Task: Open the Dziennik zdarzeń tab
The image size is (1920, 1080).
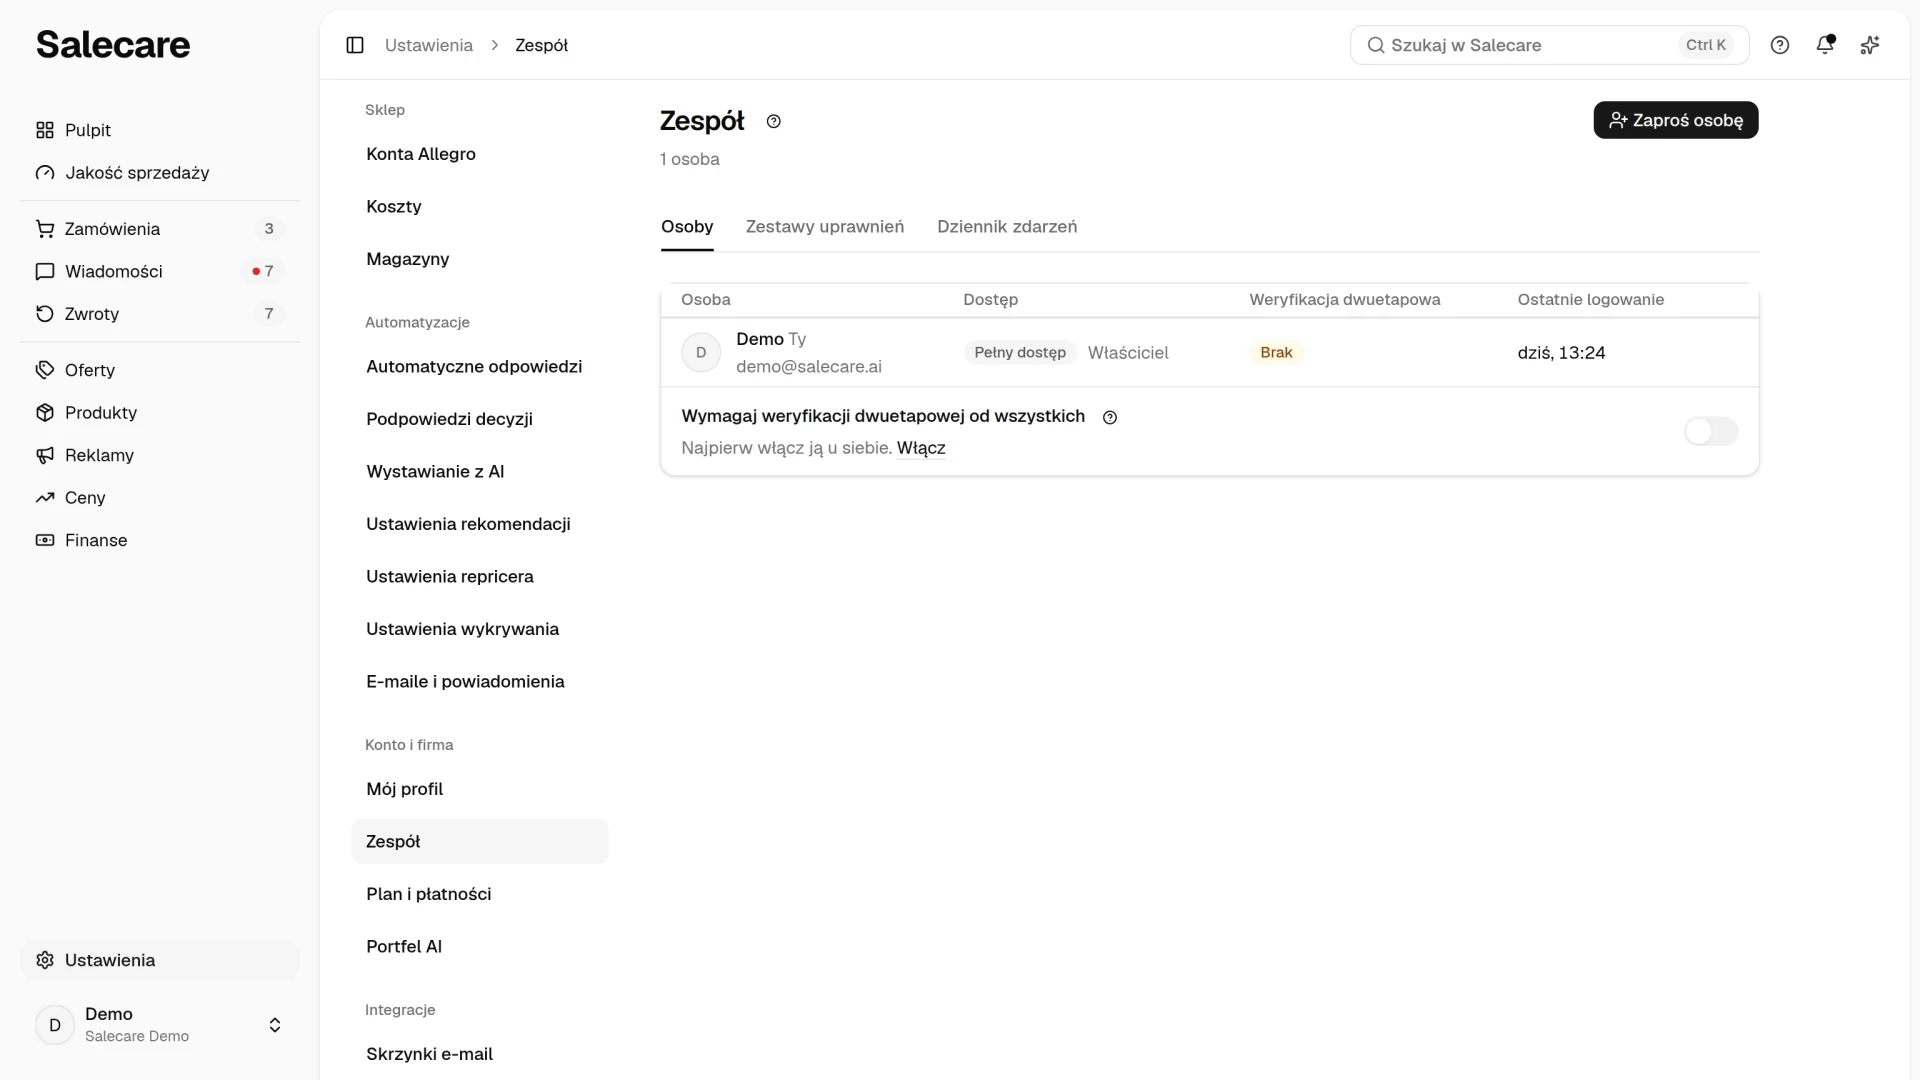Action: click(1007, 227)
